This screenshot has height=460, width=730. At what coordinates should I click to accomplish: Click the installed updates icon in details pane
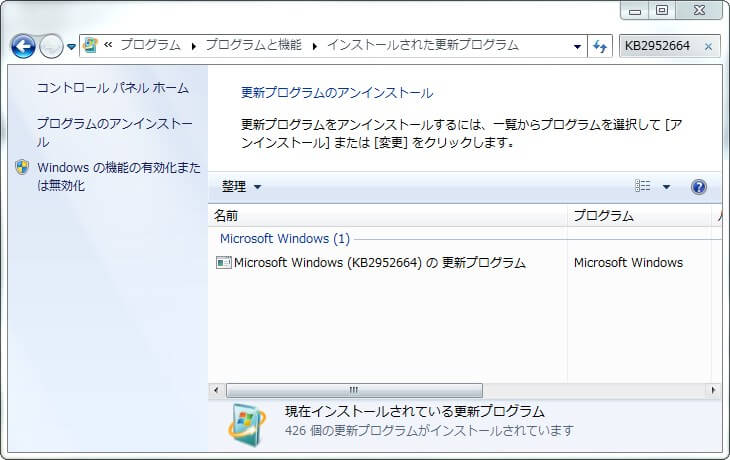tap(247, 425)
